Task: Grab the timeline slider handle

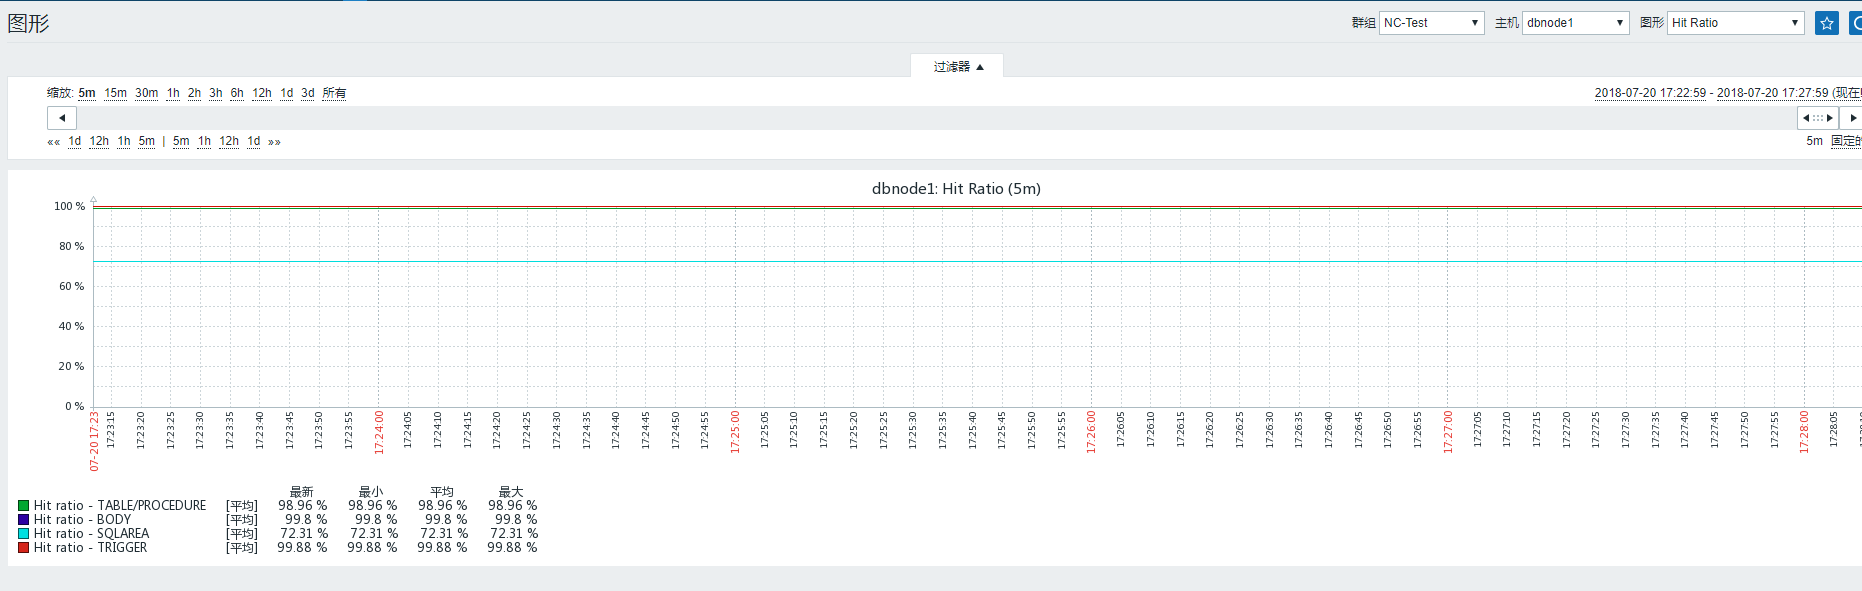Action: [x=1818, y=118]
